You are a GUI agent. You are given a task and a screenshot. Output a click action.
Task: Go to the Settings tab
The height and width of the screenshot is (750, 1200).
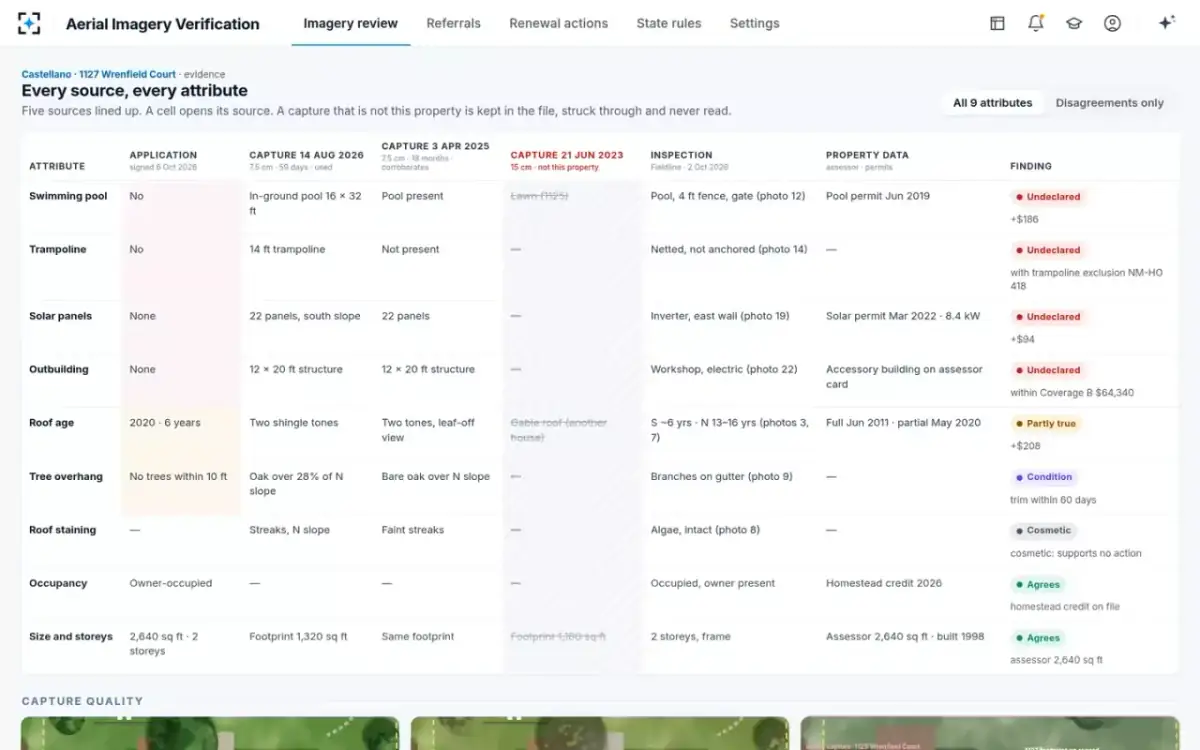pos(754,23)
